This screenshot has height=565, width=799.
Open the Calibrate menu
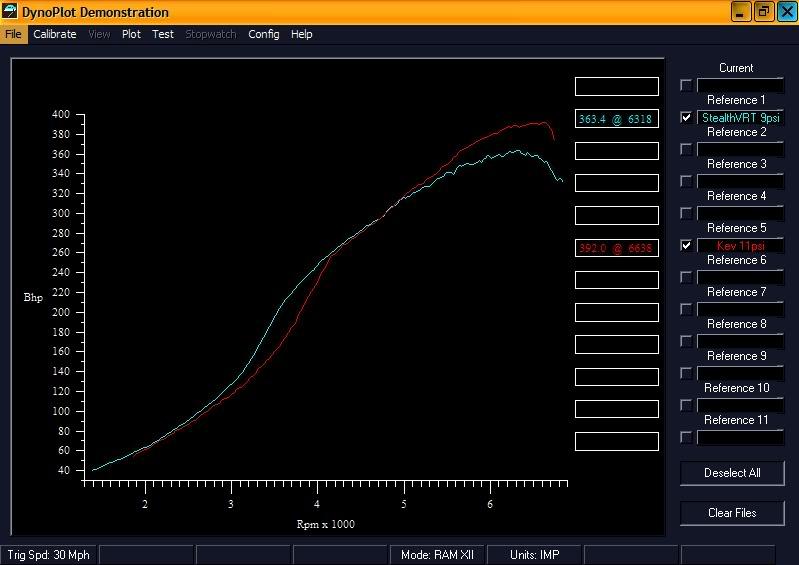pos(55,34)
